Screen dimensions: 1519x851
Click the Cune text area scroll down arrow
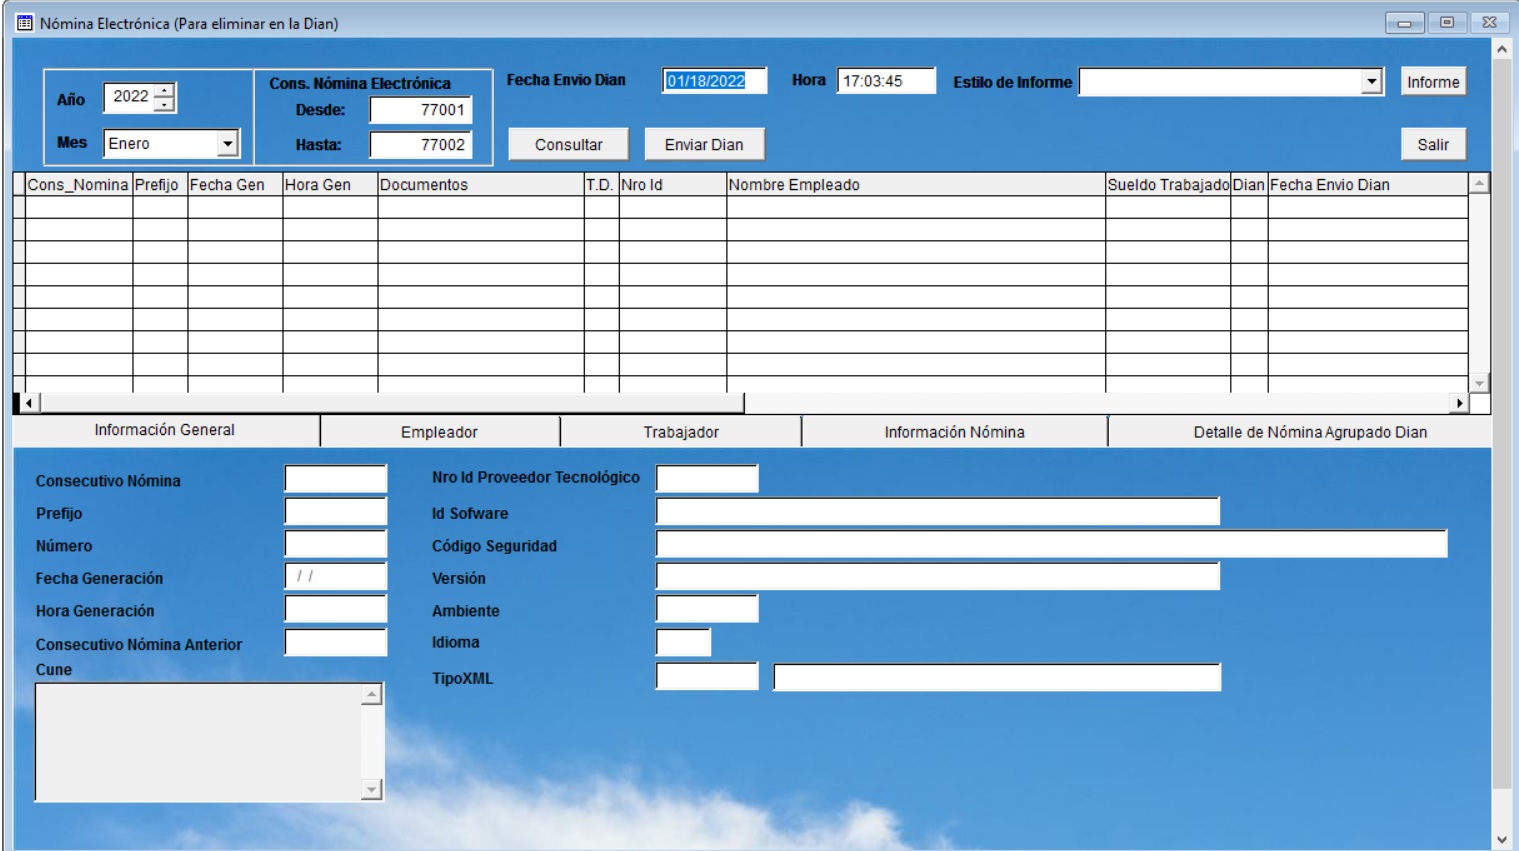[372, 790]
